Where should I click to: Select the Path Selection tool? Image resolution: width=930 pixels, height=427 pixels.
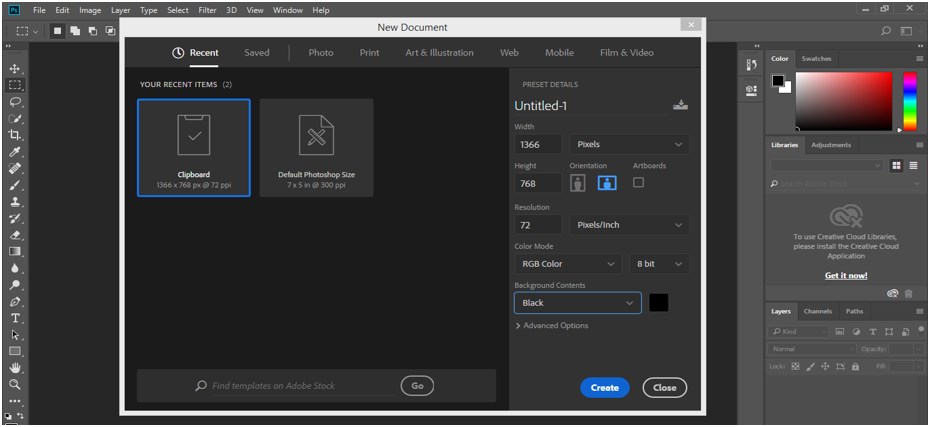pos(15,334)
